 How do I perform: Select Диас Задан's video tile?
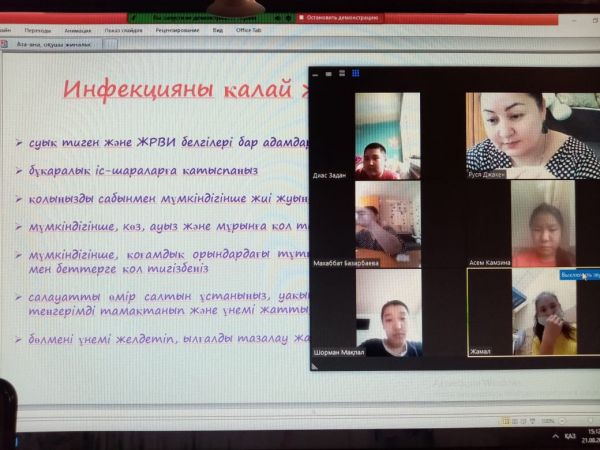pyautogui.click(x=388, y=136)
